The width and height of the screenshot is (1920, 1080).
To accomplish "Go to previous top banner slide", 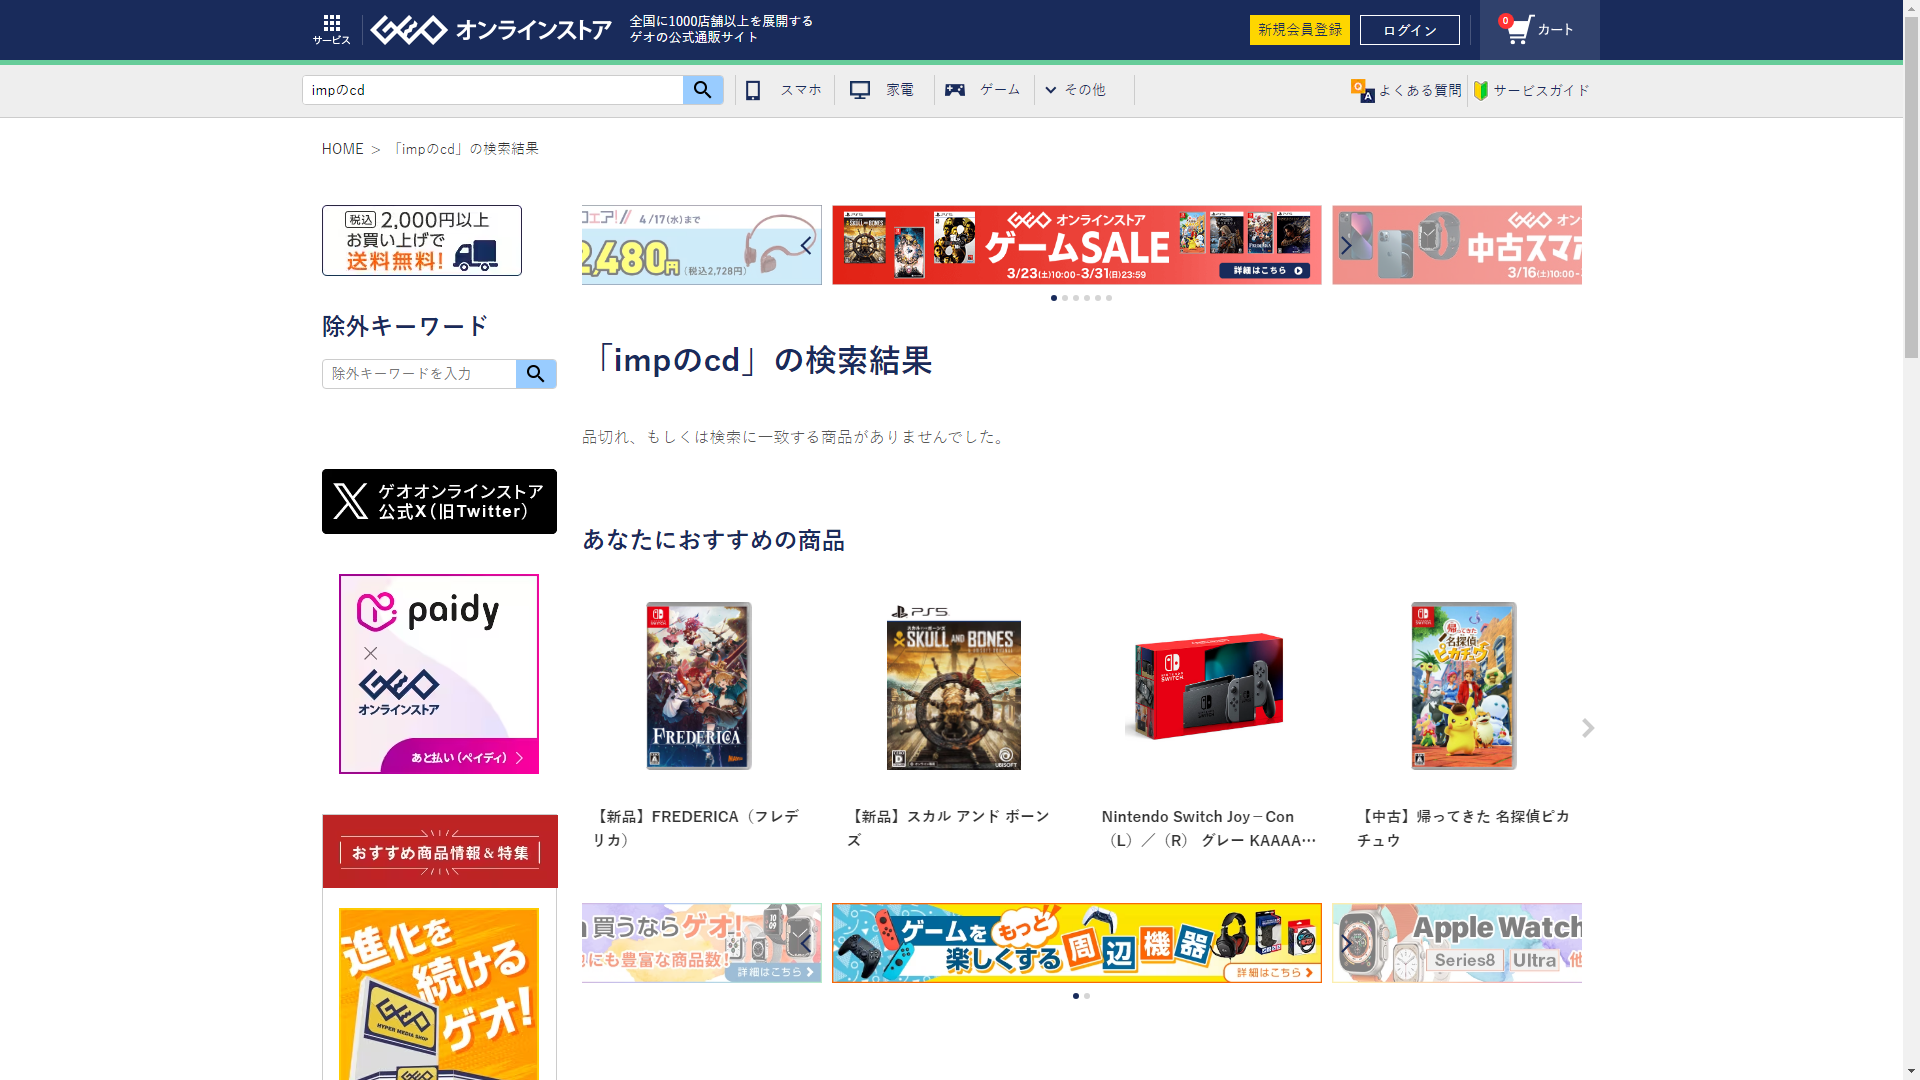I will click(806, 245).
